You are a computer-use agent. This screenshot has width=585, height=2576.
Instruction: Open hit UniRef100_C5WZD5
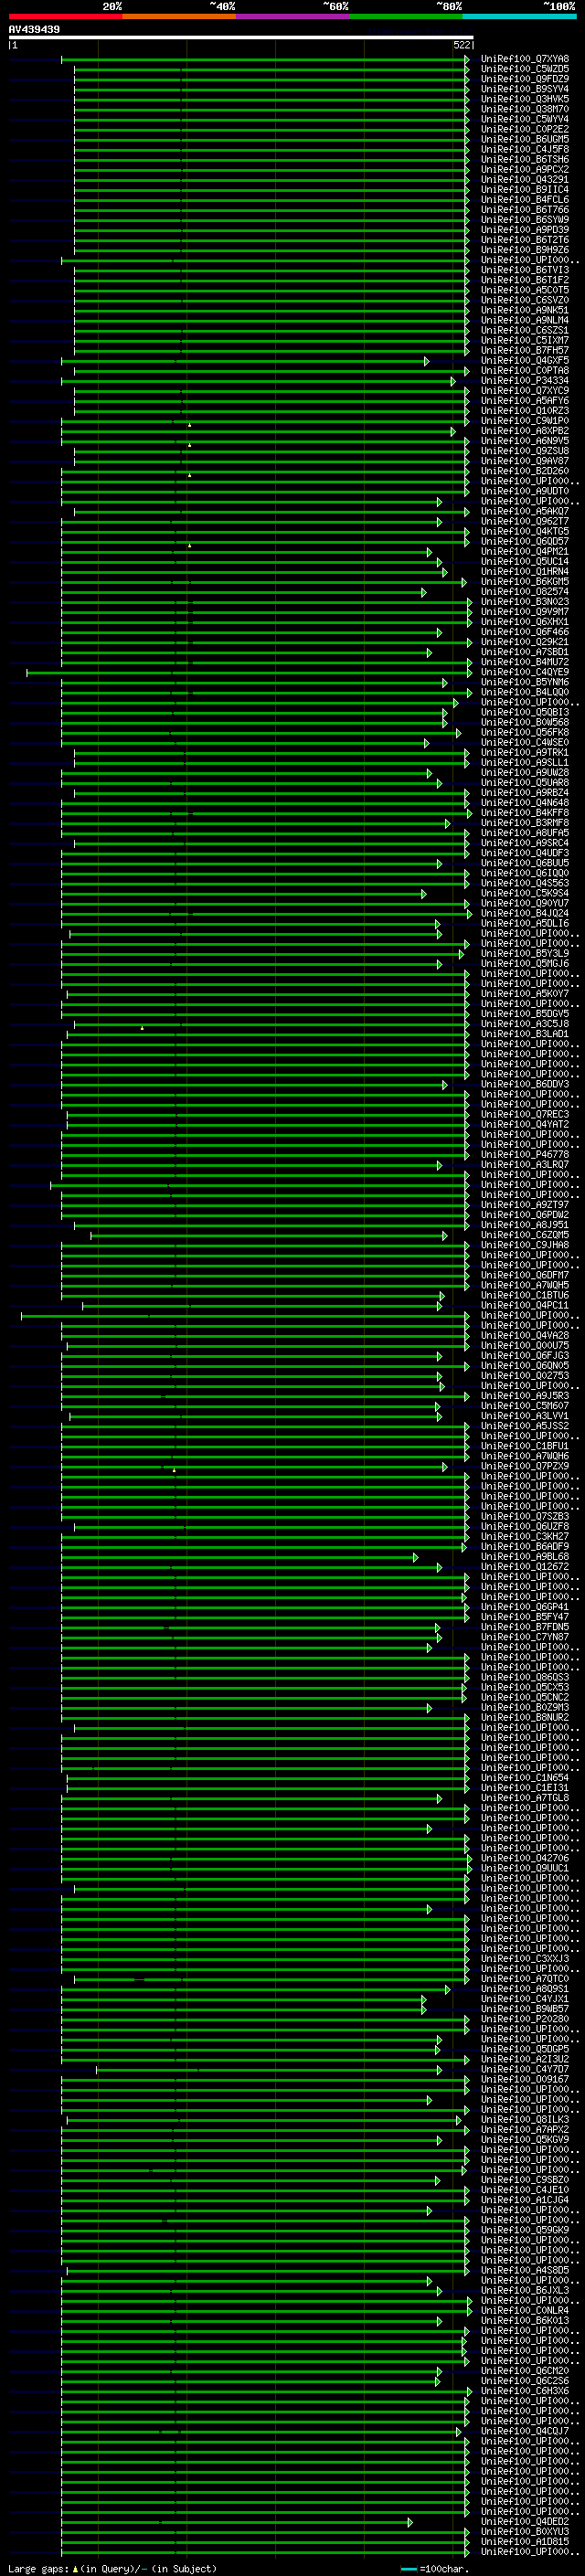[x=525, y=69]
